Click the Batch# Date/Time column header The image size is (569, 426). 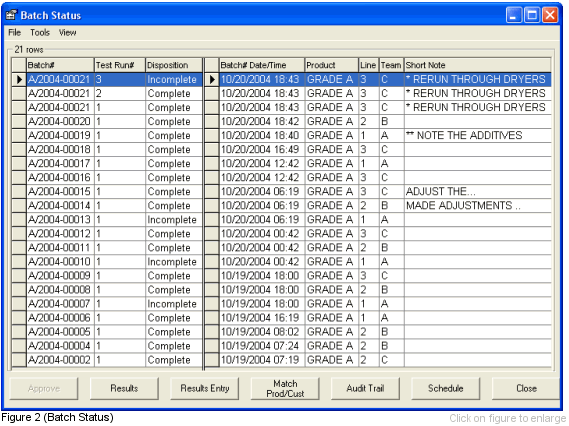[262, 65]
